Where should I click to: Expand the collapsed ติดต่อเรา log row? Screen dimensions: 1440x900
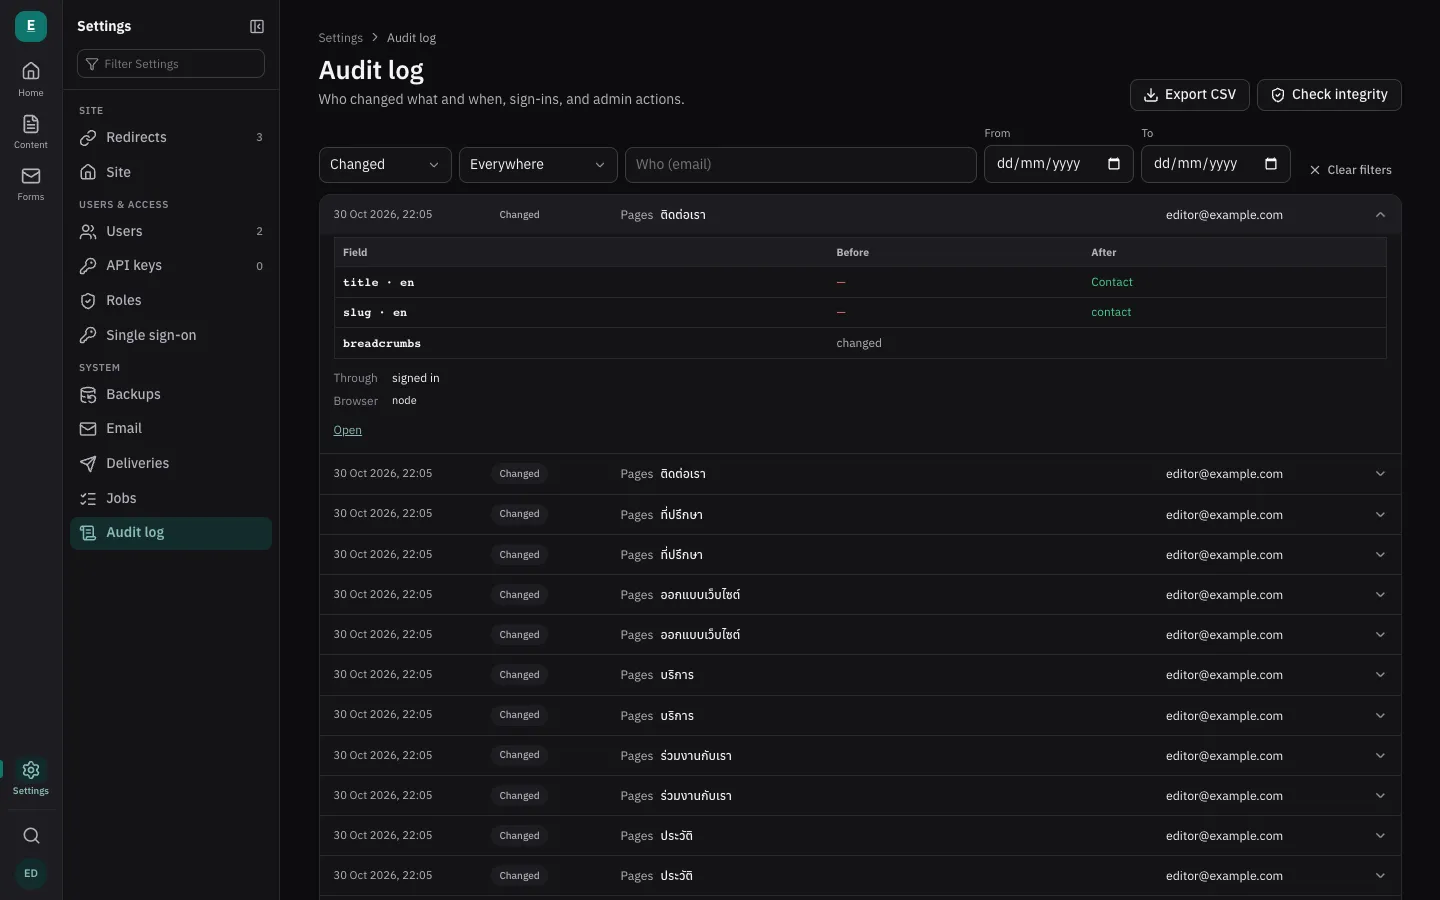coord(860,474)
